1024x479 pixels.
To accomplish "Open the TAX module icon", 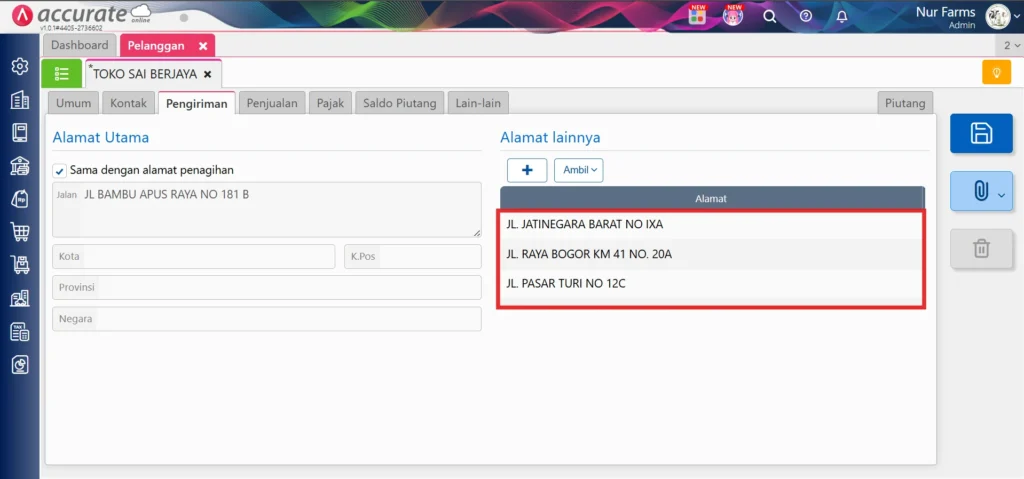I will [20, 332].
